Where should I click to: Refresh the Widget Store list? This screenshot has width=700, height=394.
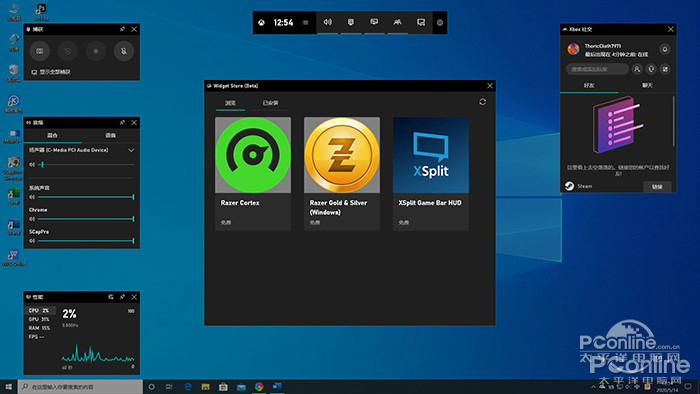click(x=483, y=102)
